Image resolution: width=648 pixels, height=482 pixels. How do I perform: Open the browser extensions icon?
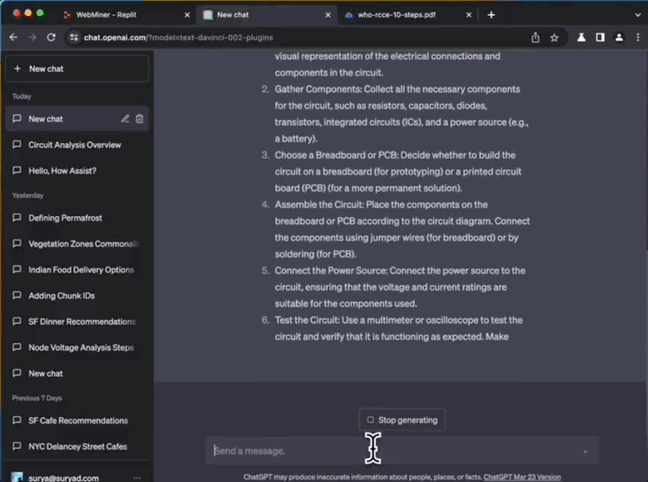click(x=582, y=37)
